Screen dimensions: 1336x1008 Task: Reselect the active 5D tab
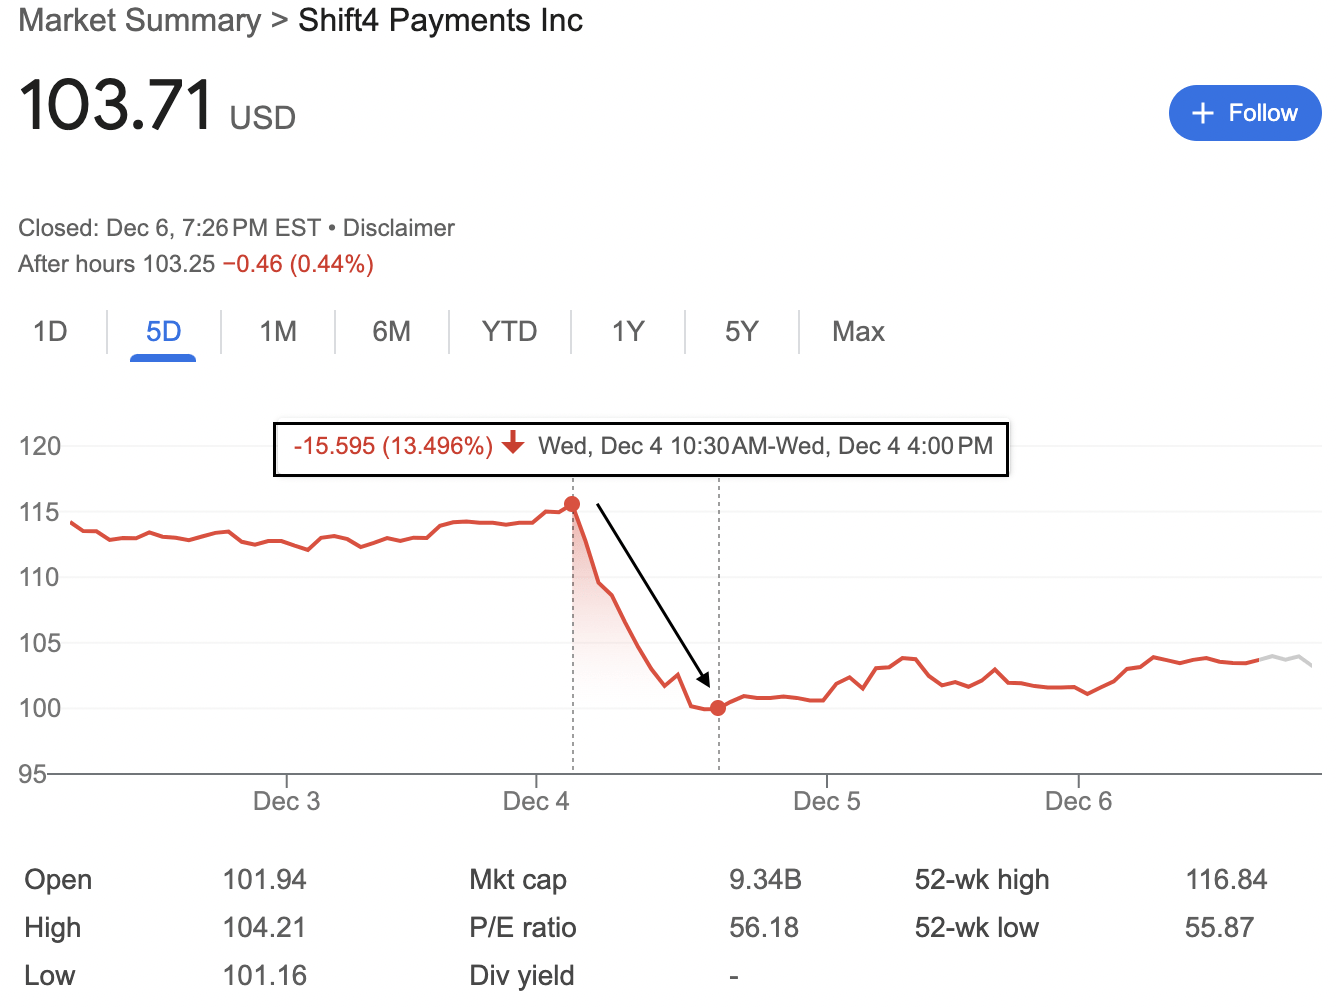coord(163,331)
